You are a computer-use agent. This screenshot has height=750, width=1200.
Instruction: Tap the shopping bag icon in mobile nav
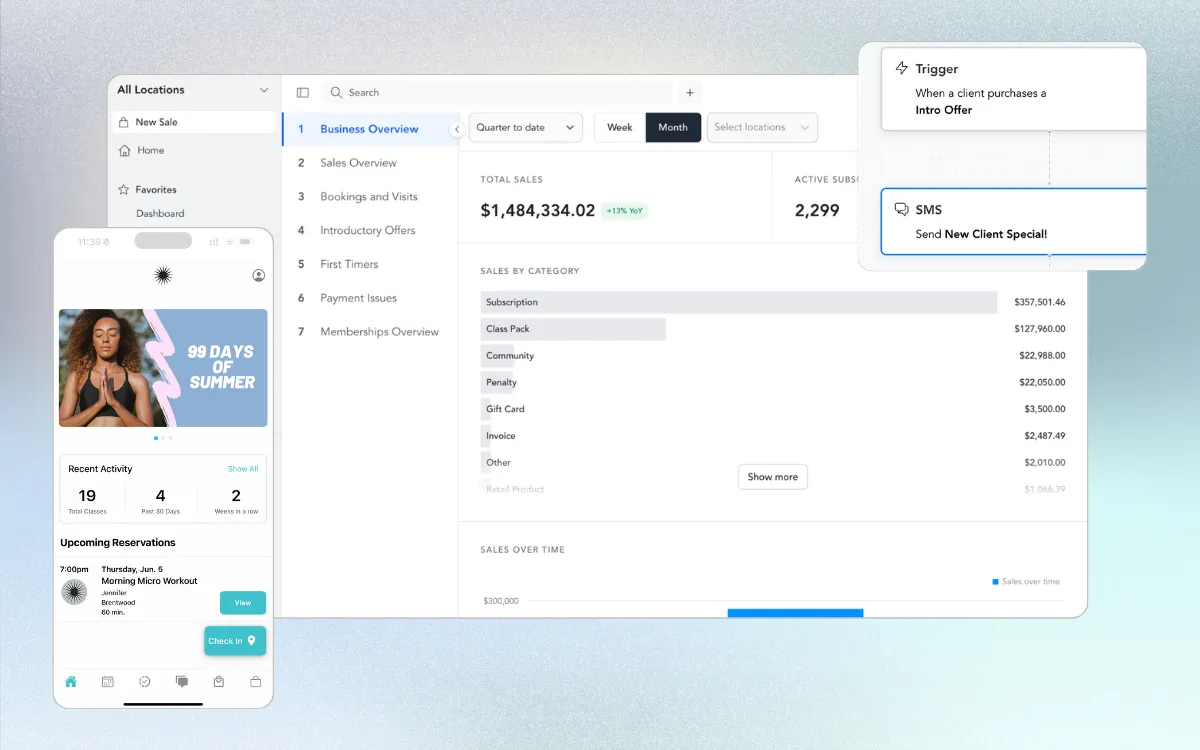pyautogui.click(x=219, y=682)
